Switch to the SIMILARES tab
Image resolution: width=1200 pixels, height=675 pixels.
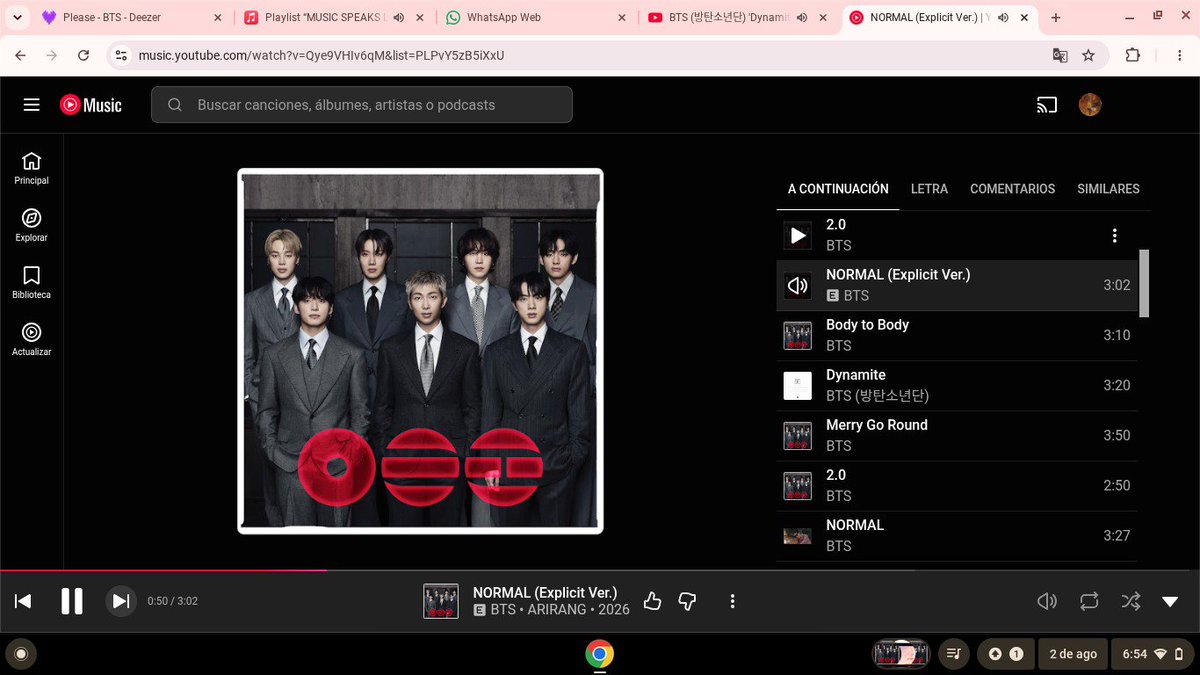pos(1108,189)
